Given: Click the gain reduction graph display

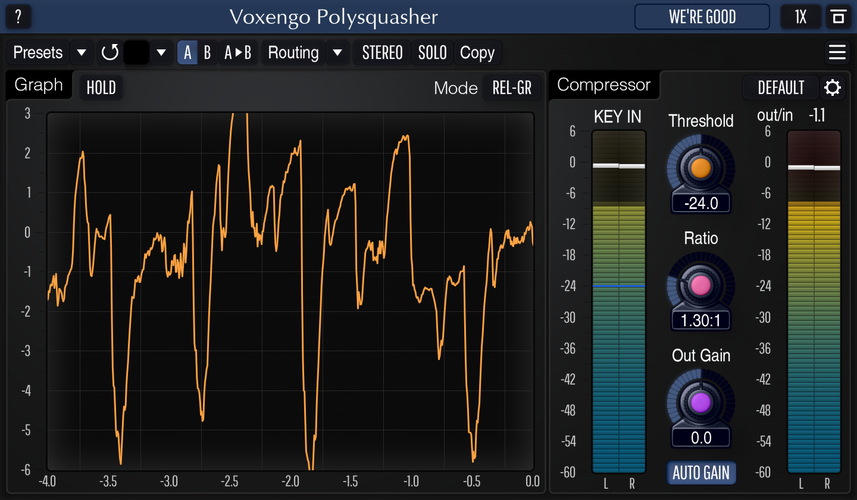Looking at the screenshot, I should click(290, 291).
